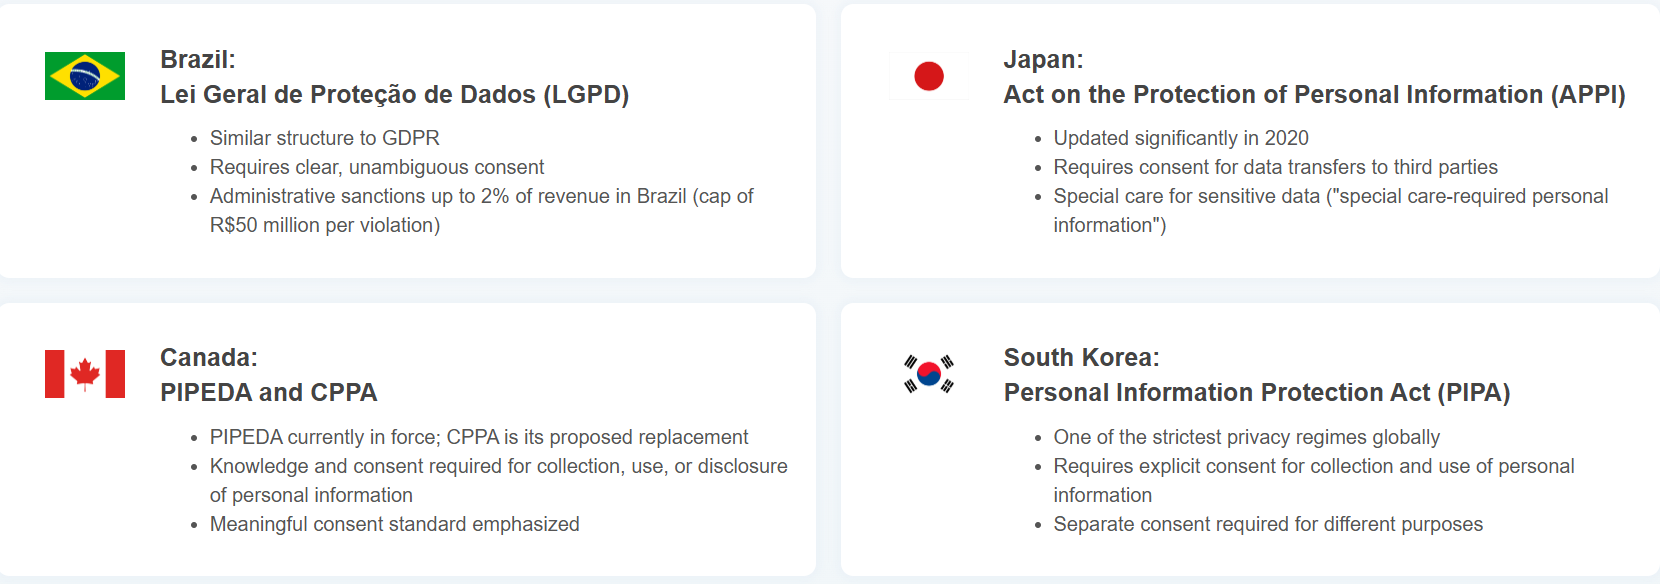This screenshot has width=1660, height=584.
Task: Click the Act on Protection of Personal Information title
Action: point(1314,95)
